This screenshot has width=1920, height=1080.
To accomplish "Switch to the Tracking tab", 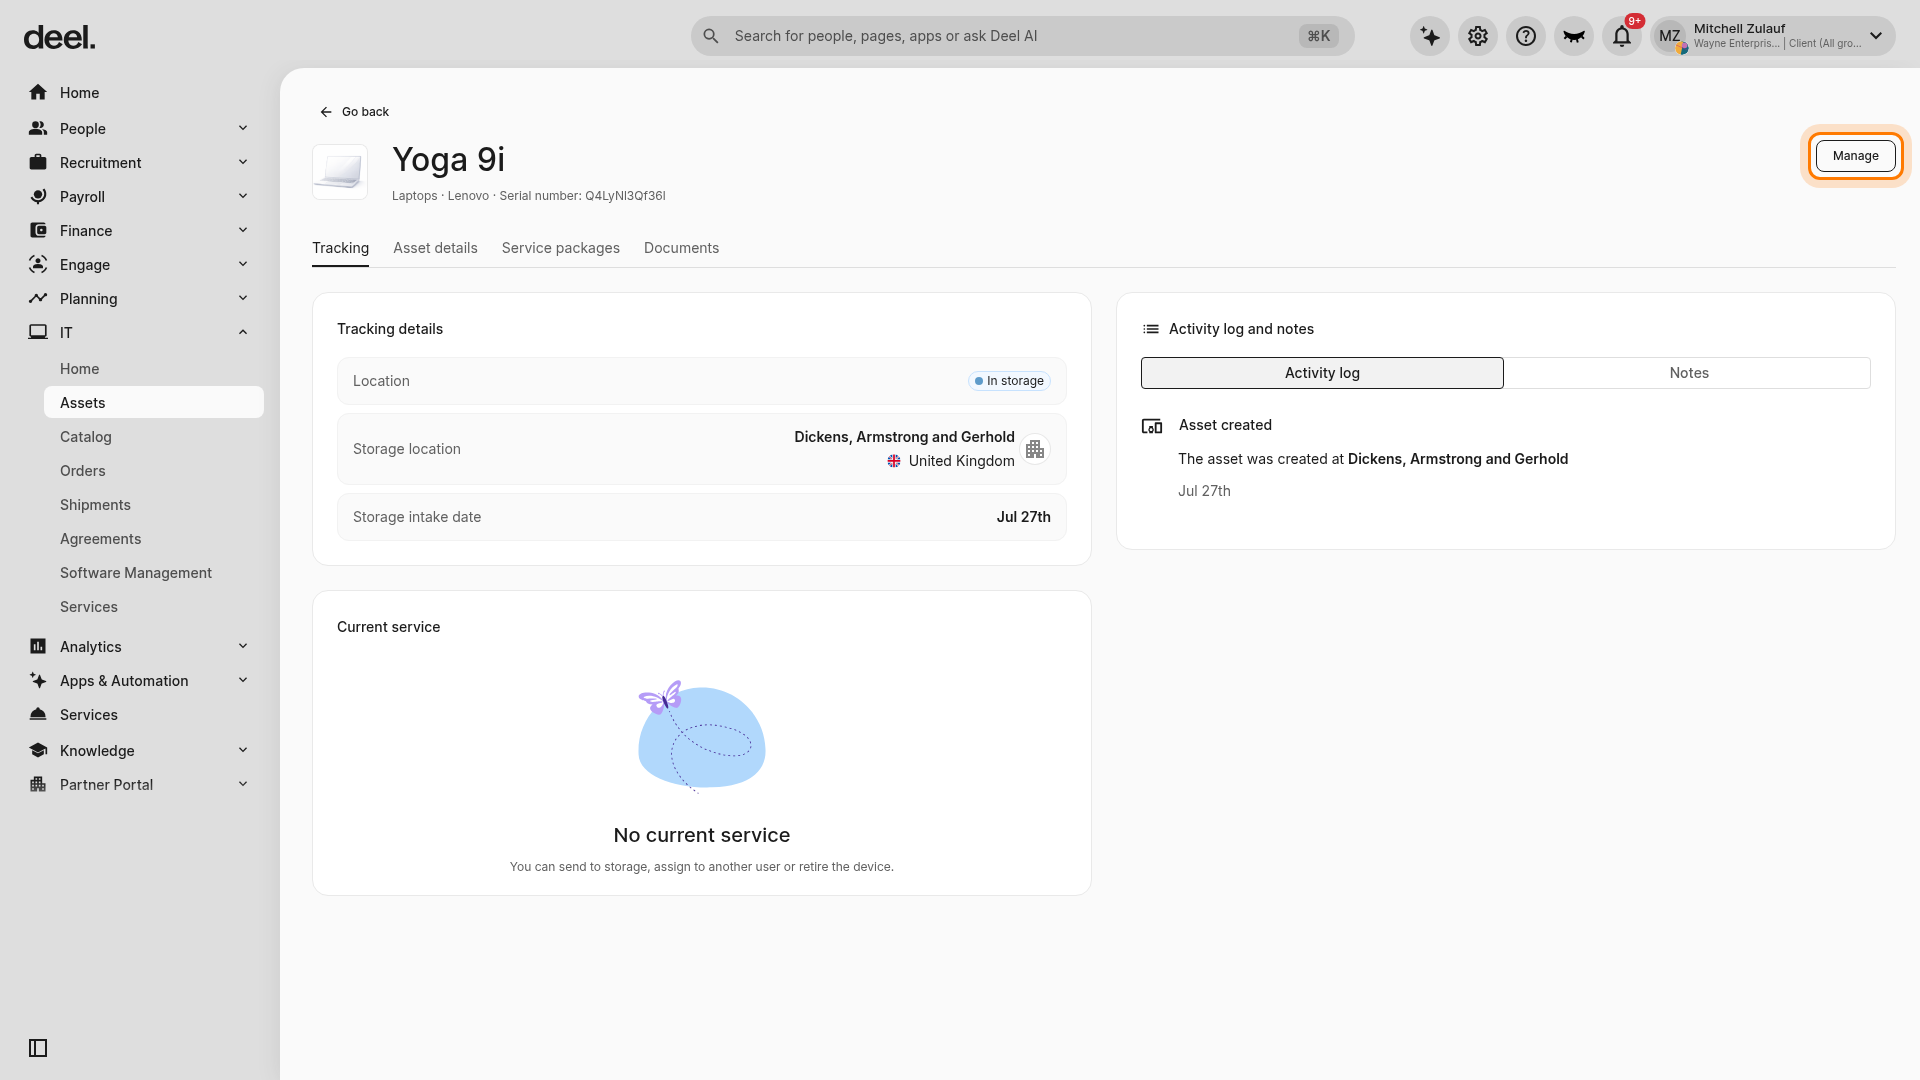I will point(340,248).
